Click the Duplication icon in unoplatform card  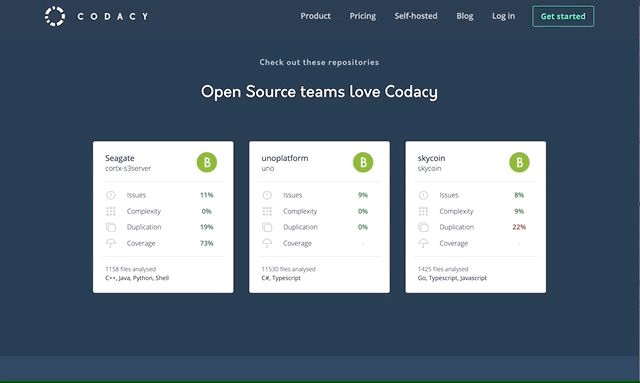pyautogui.click(x=267, y=227)
